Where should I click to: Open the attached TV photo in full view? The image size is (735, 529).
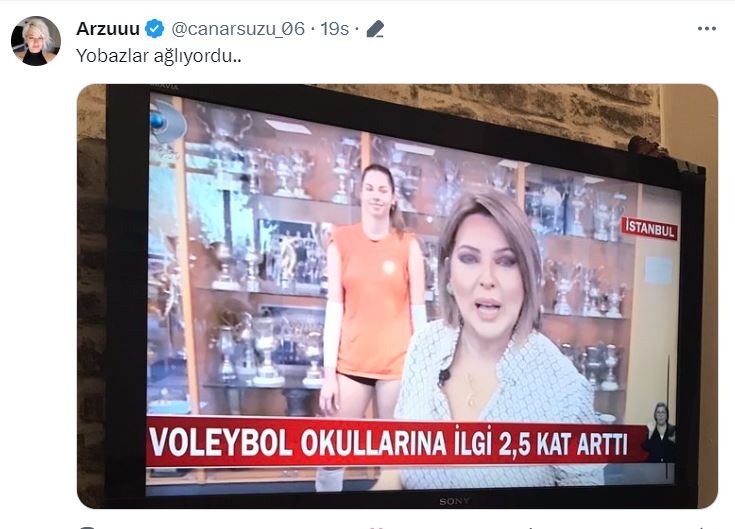(x=397, y=296)
